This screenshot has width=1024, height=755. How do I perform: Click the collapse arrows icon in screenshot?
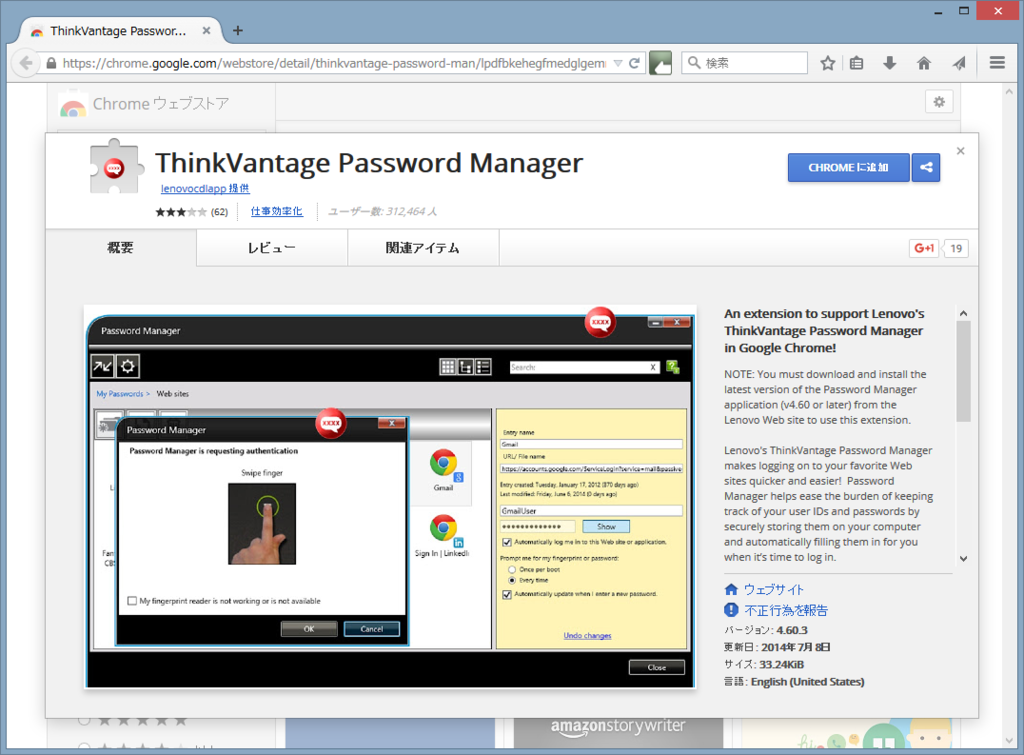click(x=103, y=366)
